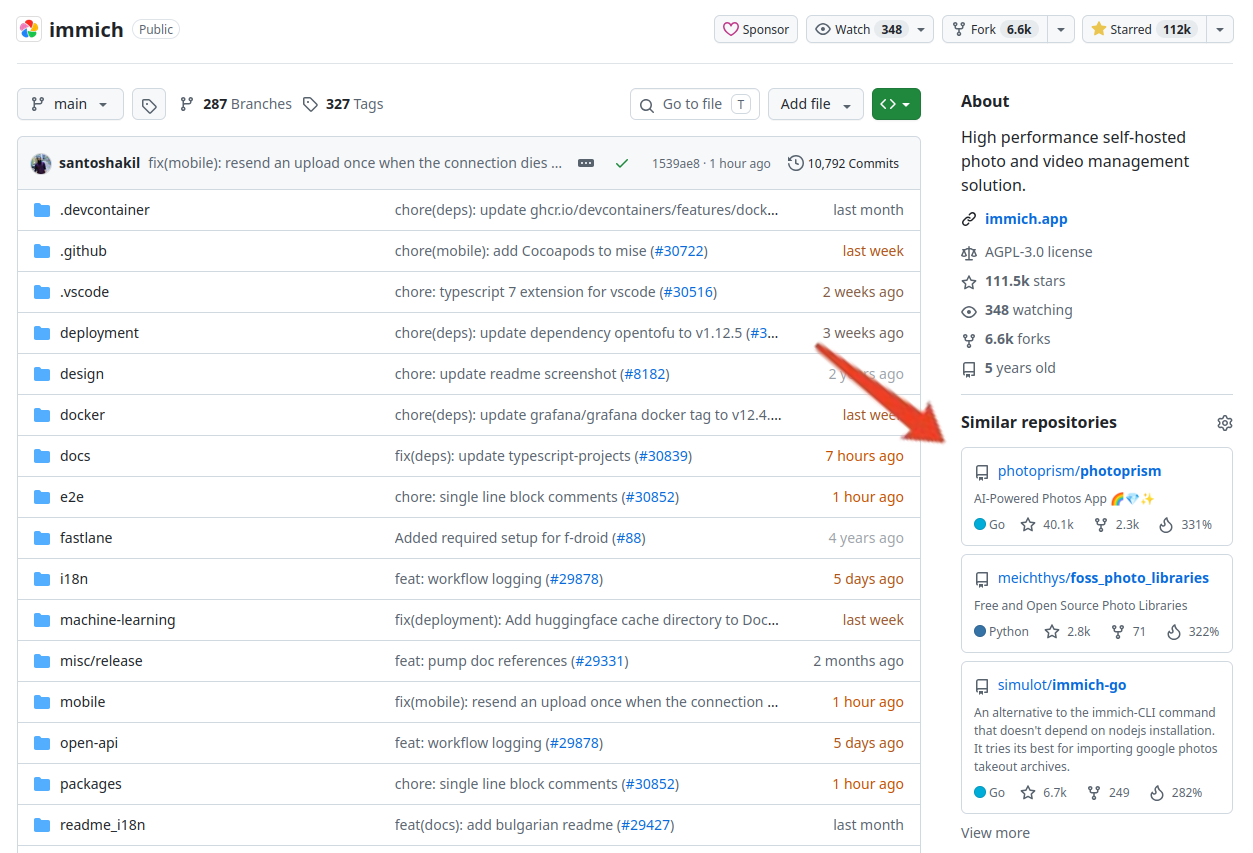Open the .vscode folder
This screenshot has width=1253, height=853.
84,292
